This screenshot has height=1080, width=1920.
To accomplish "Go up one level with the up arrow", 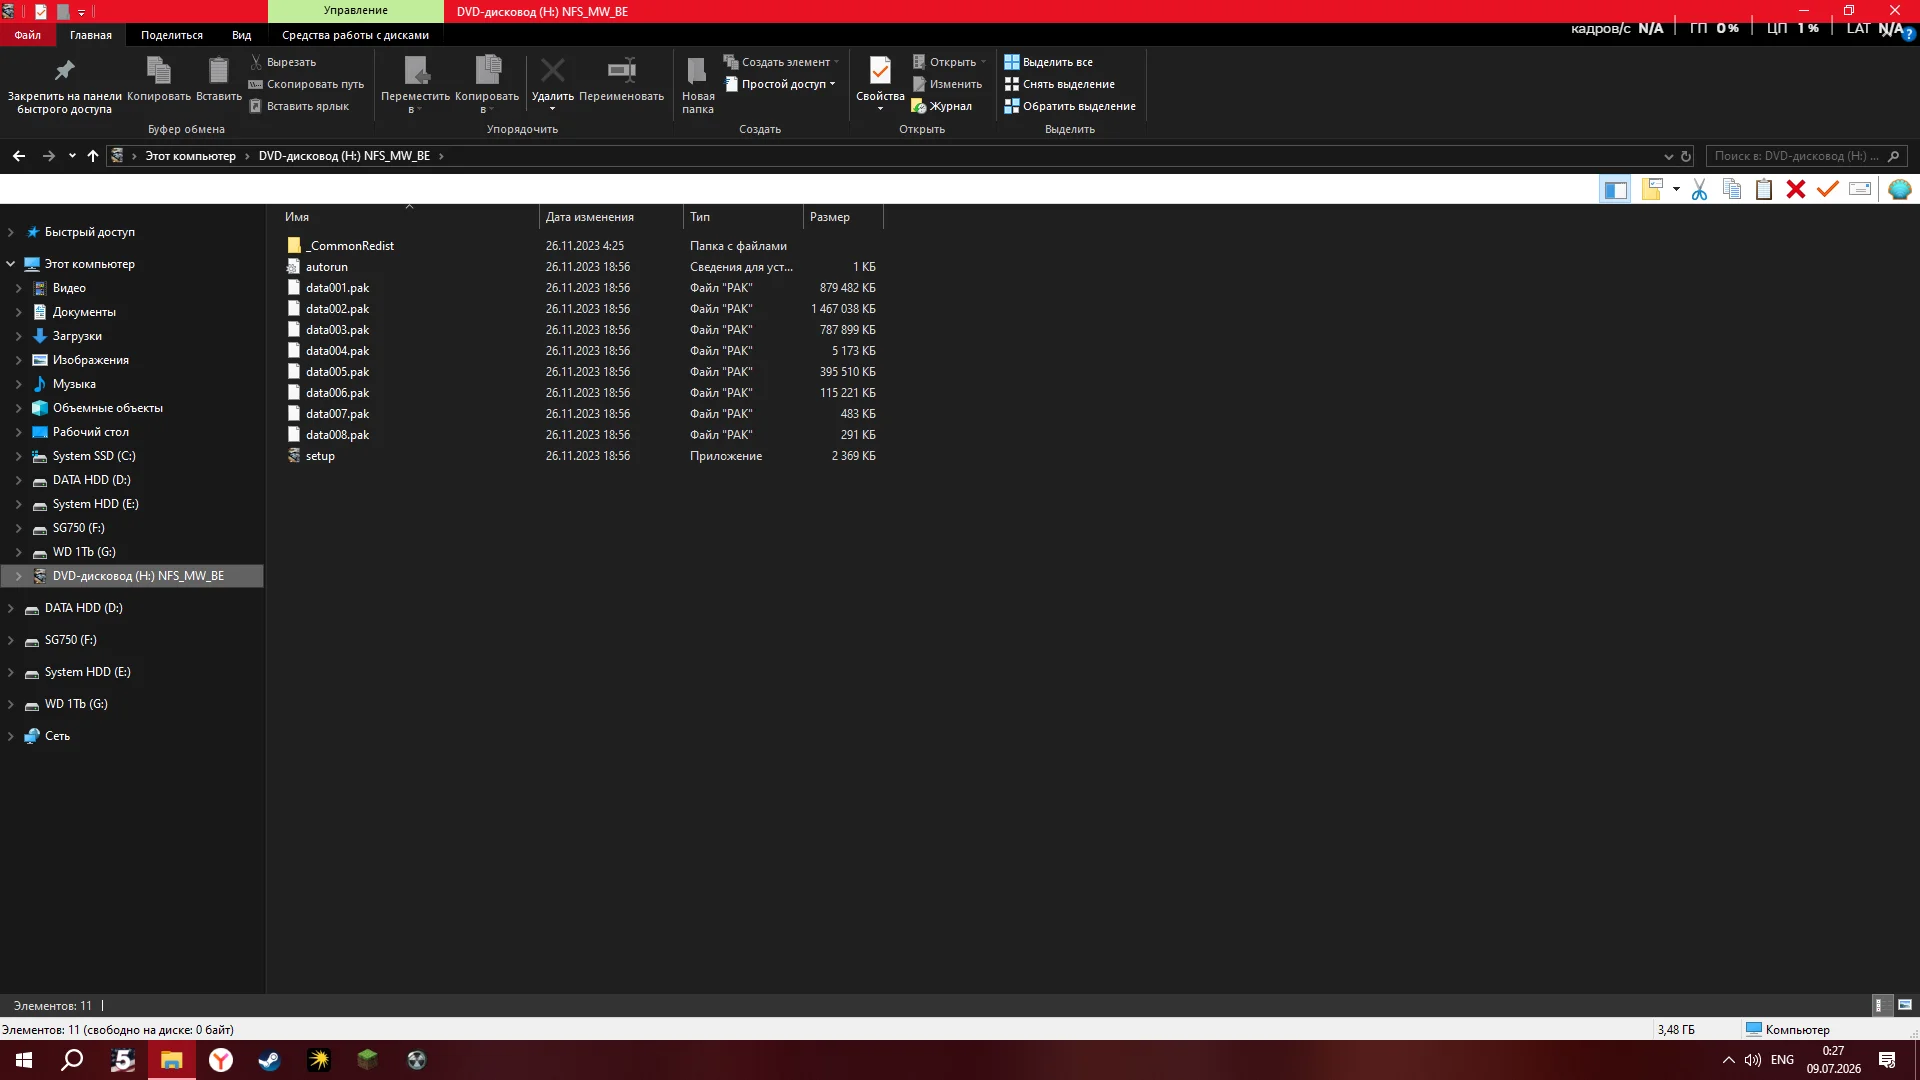I will pos(93,156).
